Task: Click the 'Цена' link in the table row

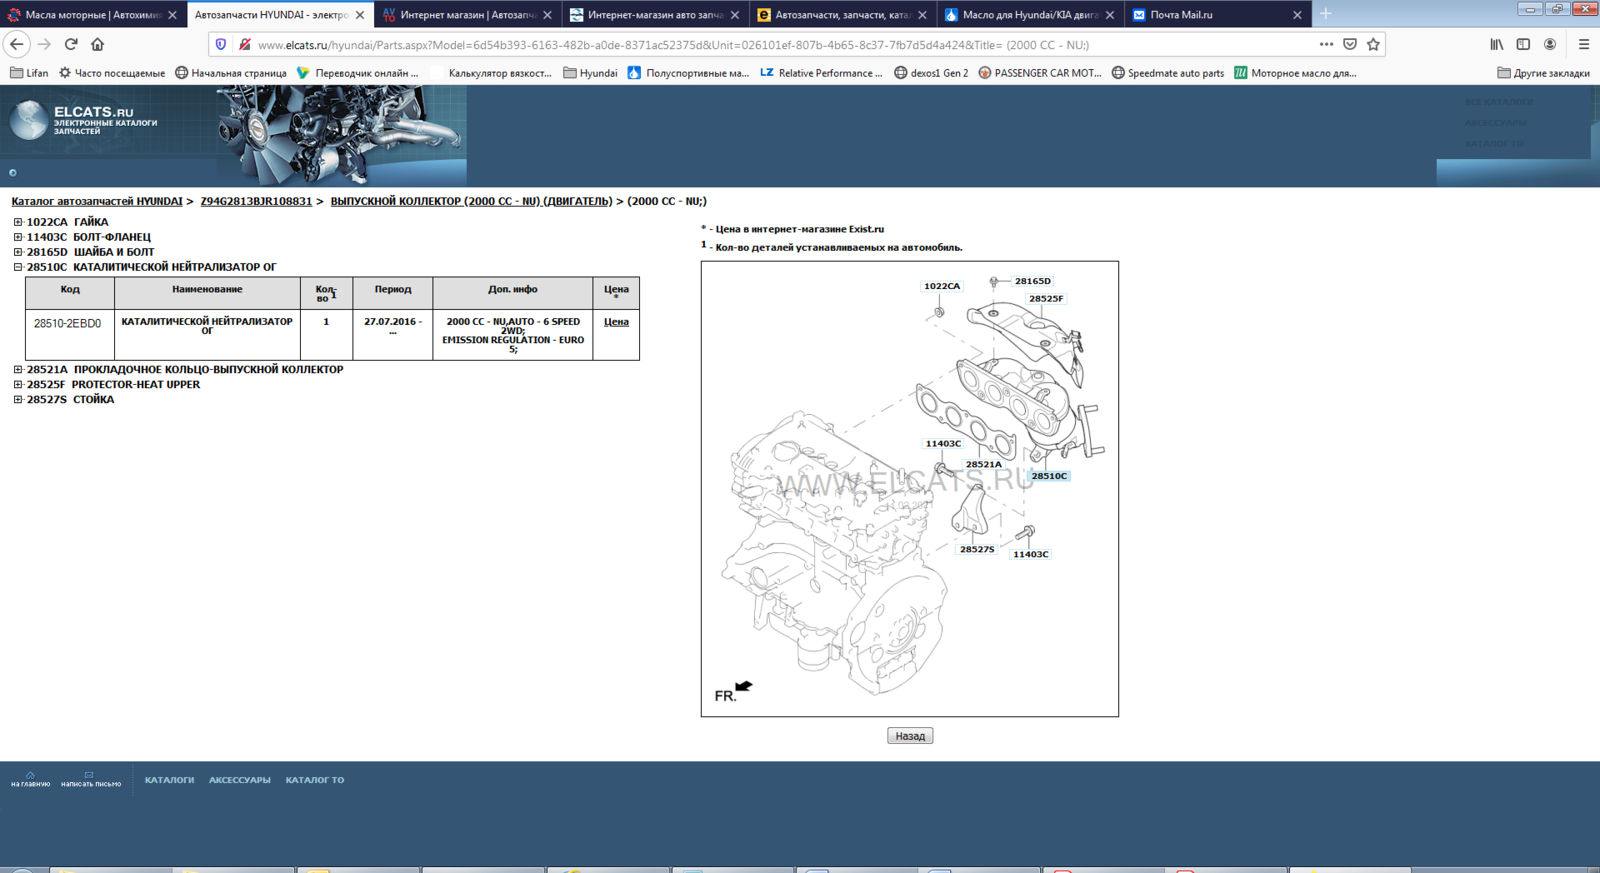Action: pos(616,322)
